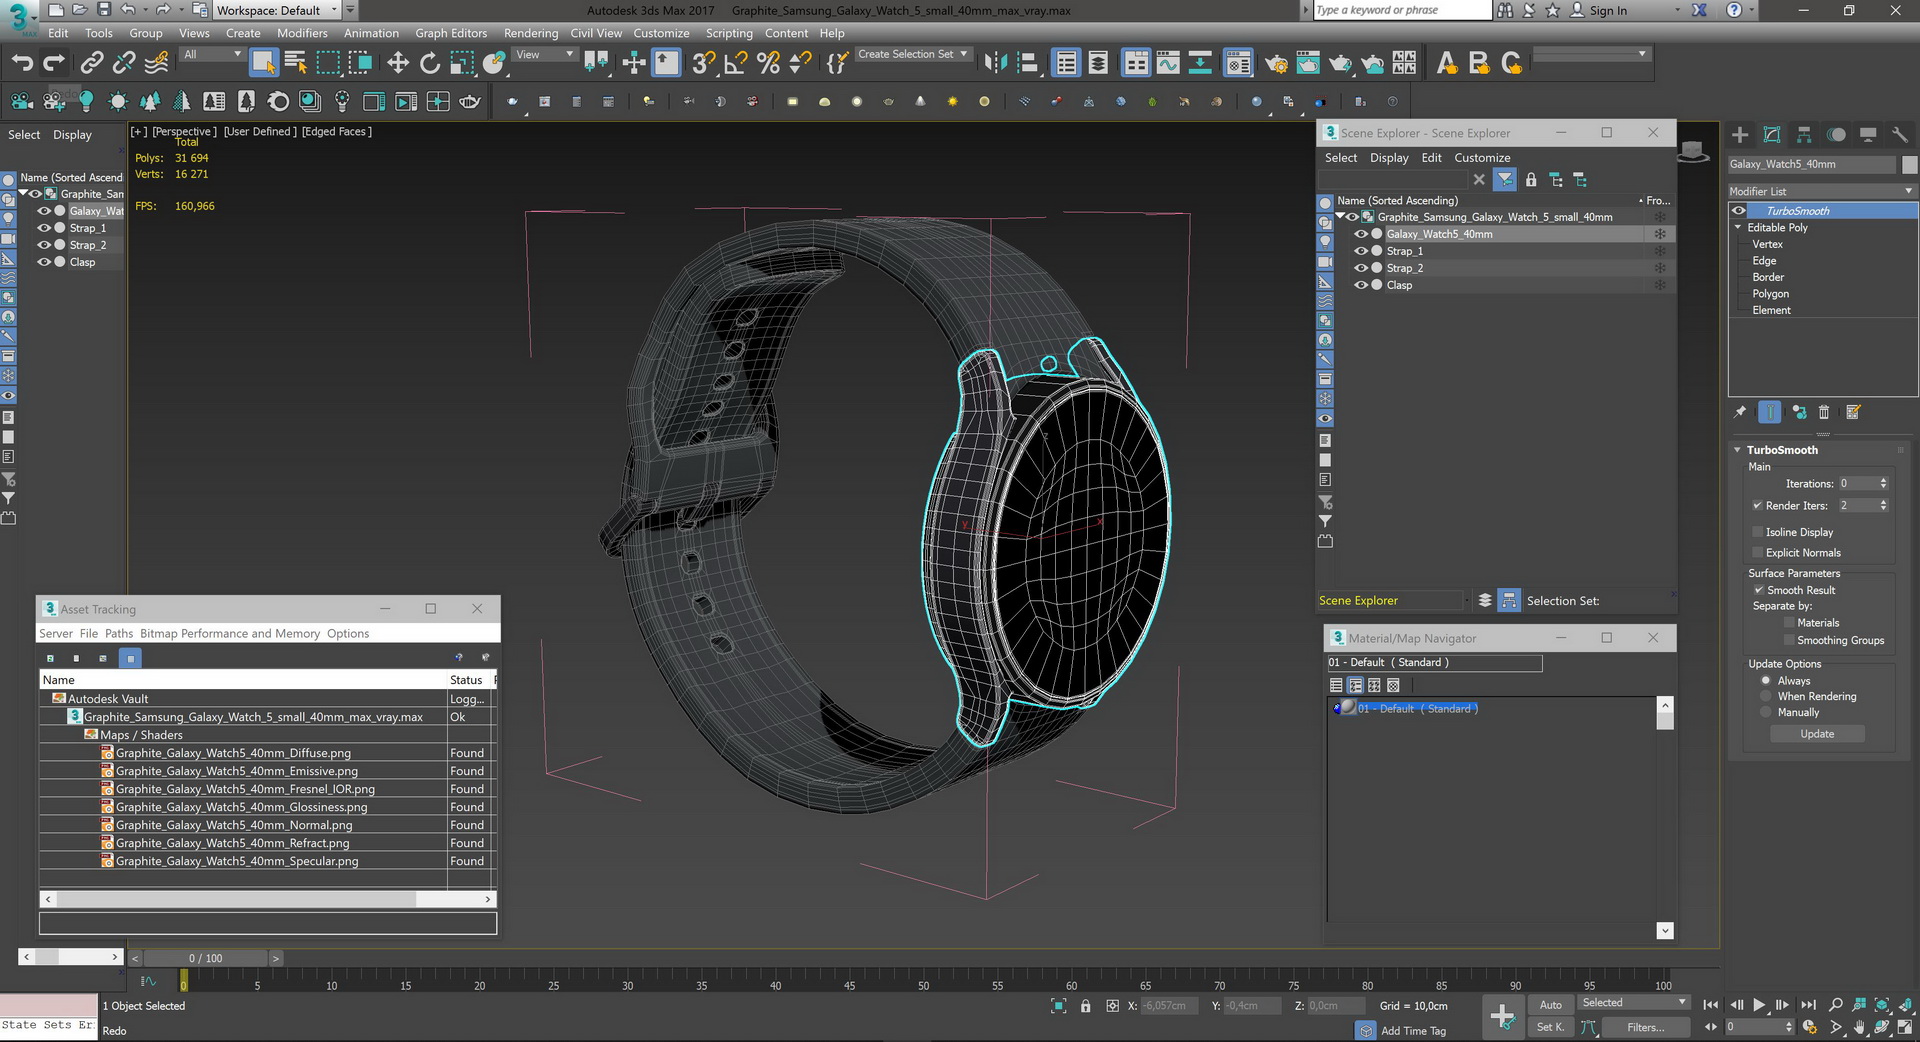Click the Undo arrow icon

point(22,63)
